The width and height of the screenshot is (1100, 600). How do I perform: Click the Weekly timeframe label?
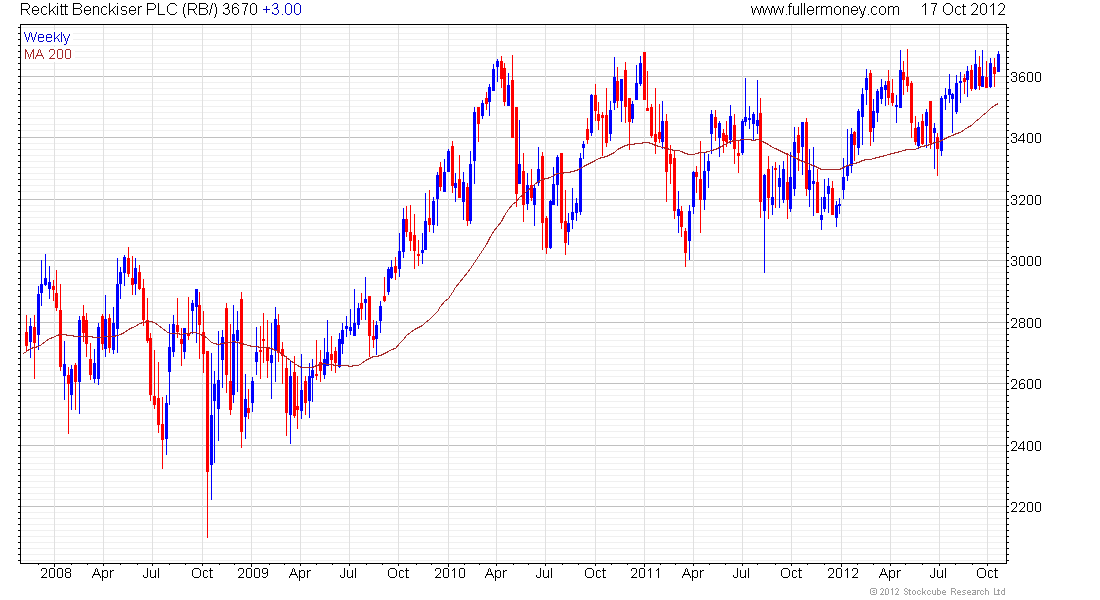pyautogui.click(x=47, y=37)
